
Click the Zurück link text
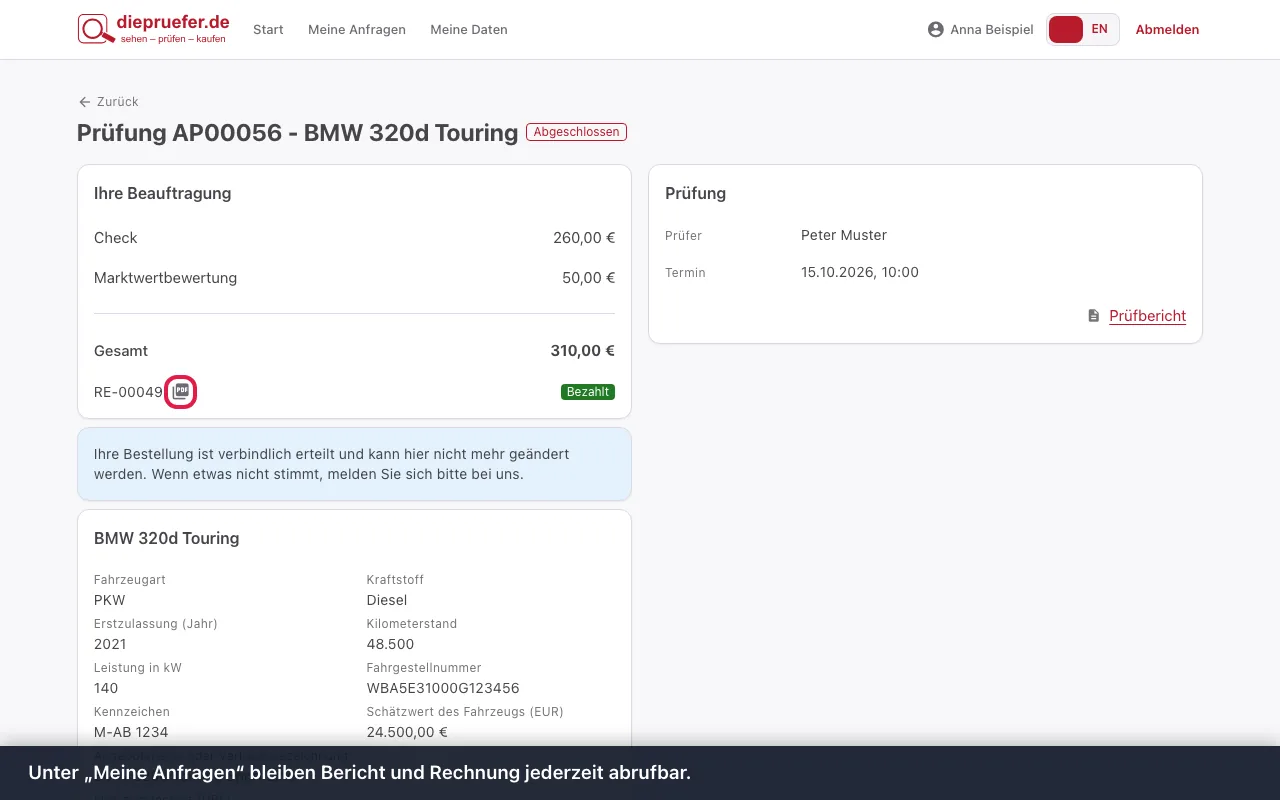(x=118, y=102)
